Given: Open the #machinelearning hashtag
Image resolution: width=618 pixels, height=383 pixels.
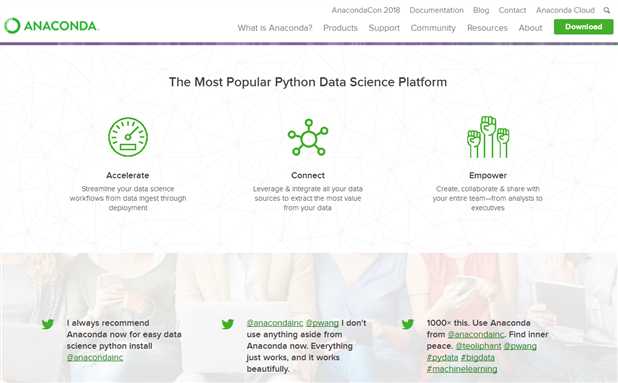Looking at the screenshot, I should [x=462, y=369].
